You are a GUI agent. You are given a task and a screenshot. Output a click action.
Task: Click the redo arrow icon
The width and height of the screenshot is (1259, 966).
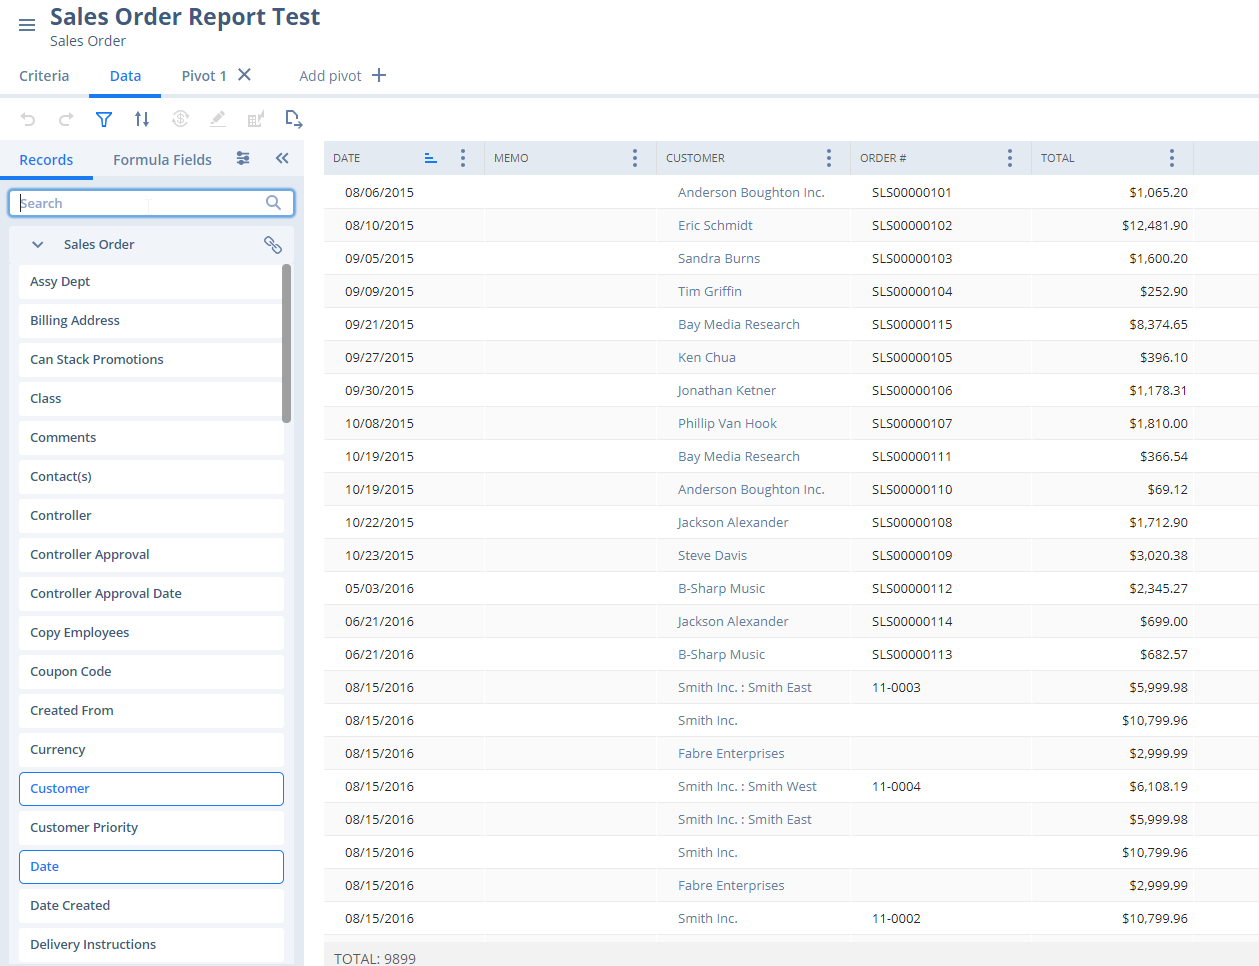click(x=66, y=119)
